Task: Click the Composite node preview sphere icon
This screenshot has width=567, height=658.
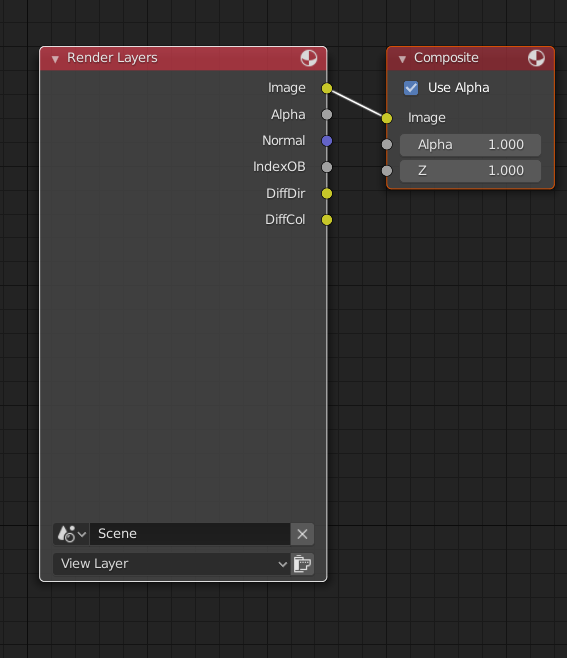Action: tap(536, 58)
